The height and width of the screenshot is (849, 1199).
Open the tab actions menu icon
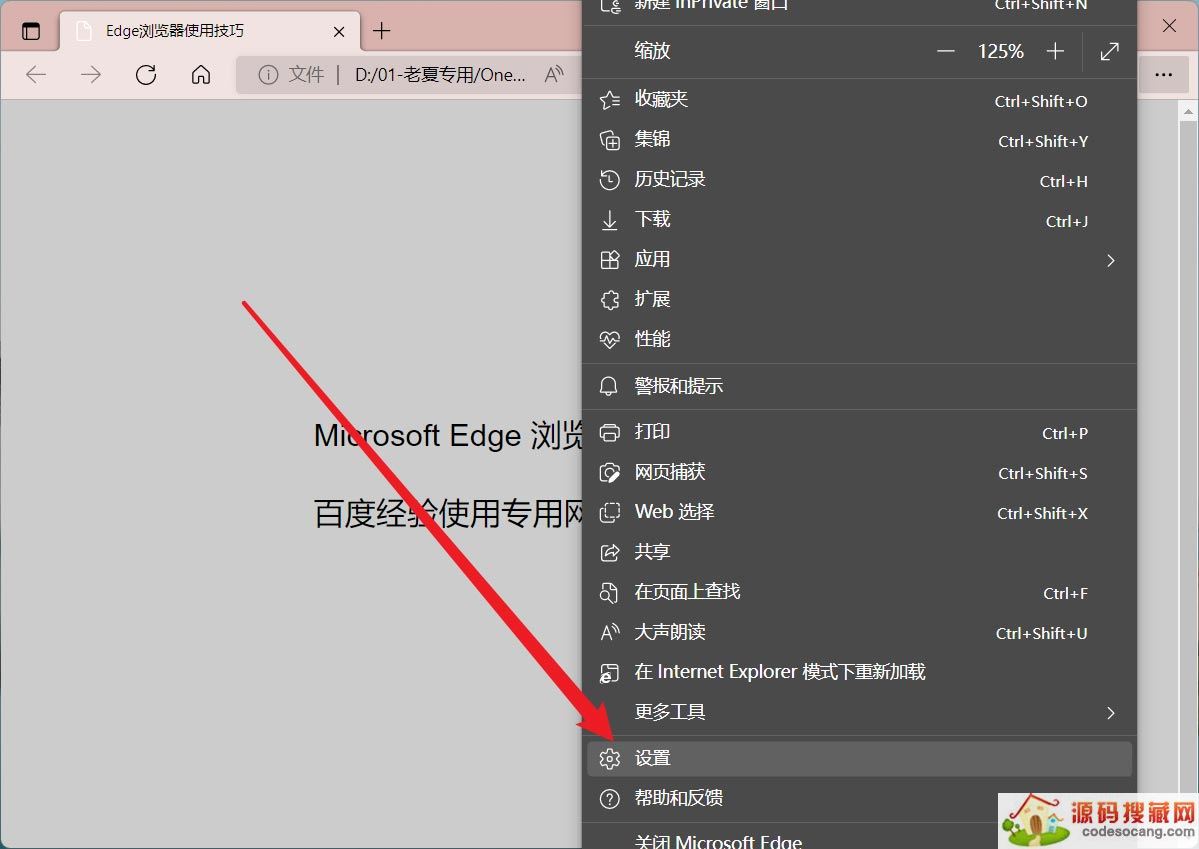(x=31, y=31)
